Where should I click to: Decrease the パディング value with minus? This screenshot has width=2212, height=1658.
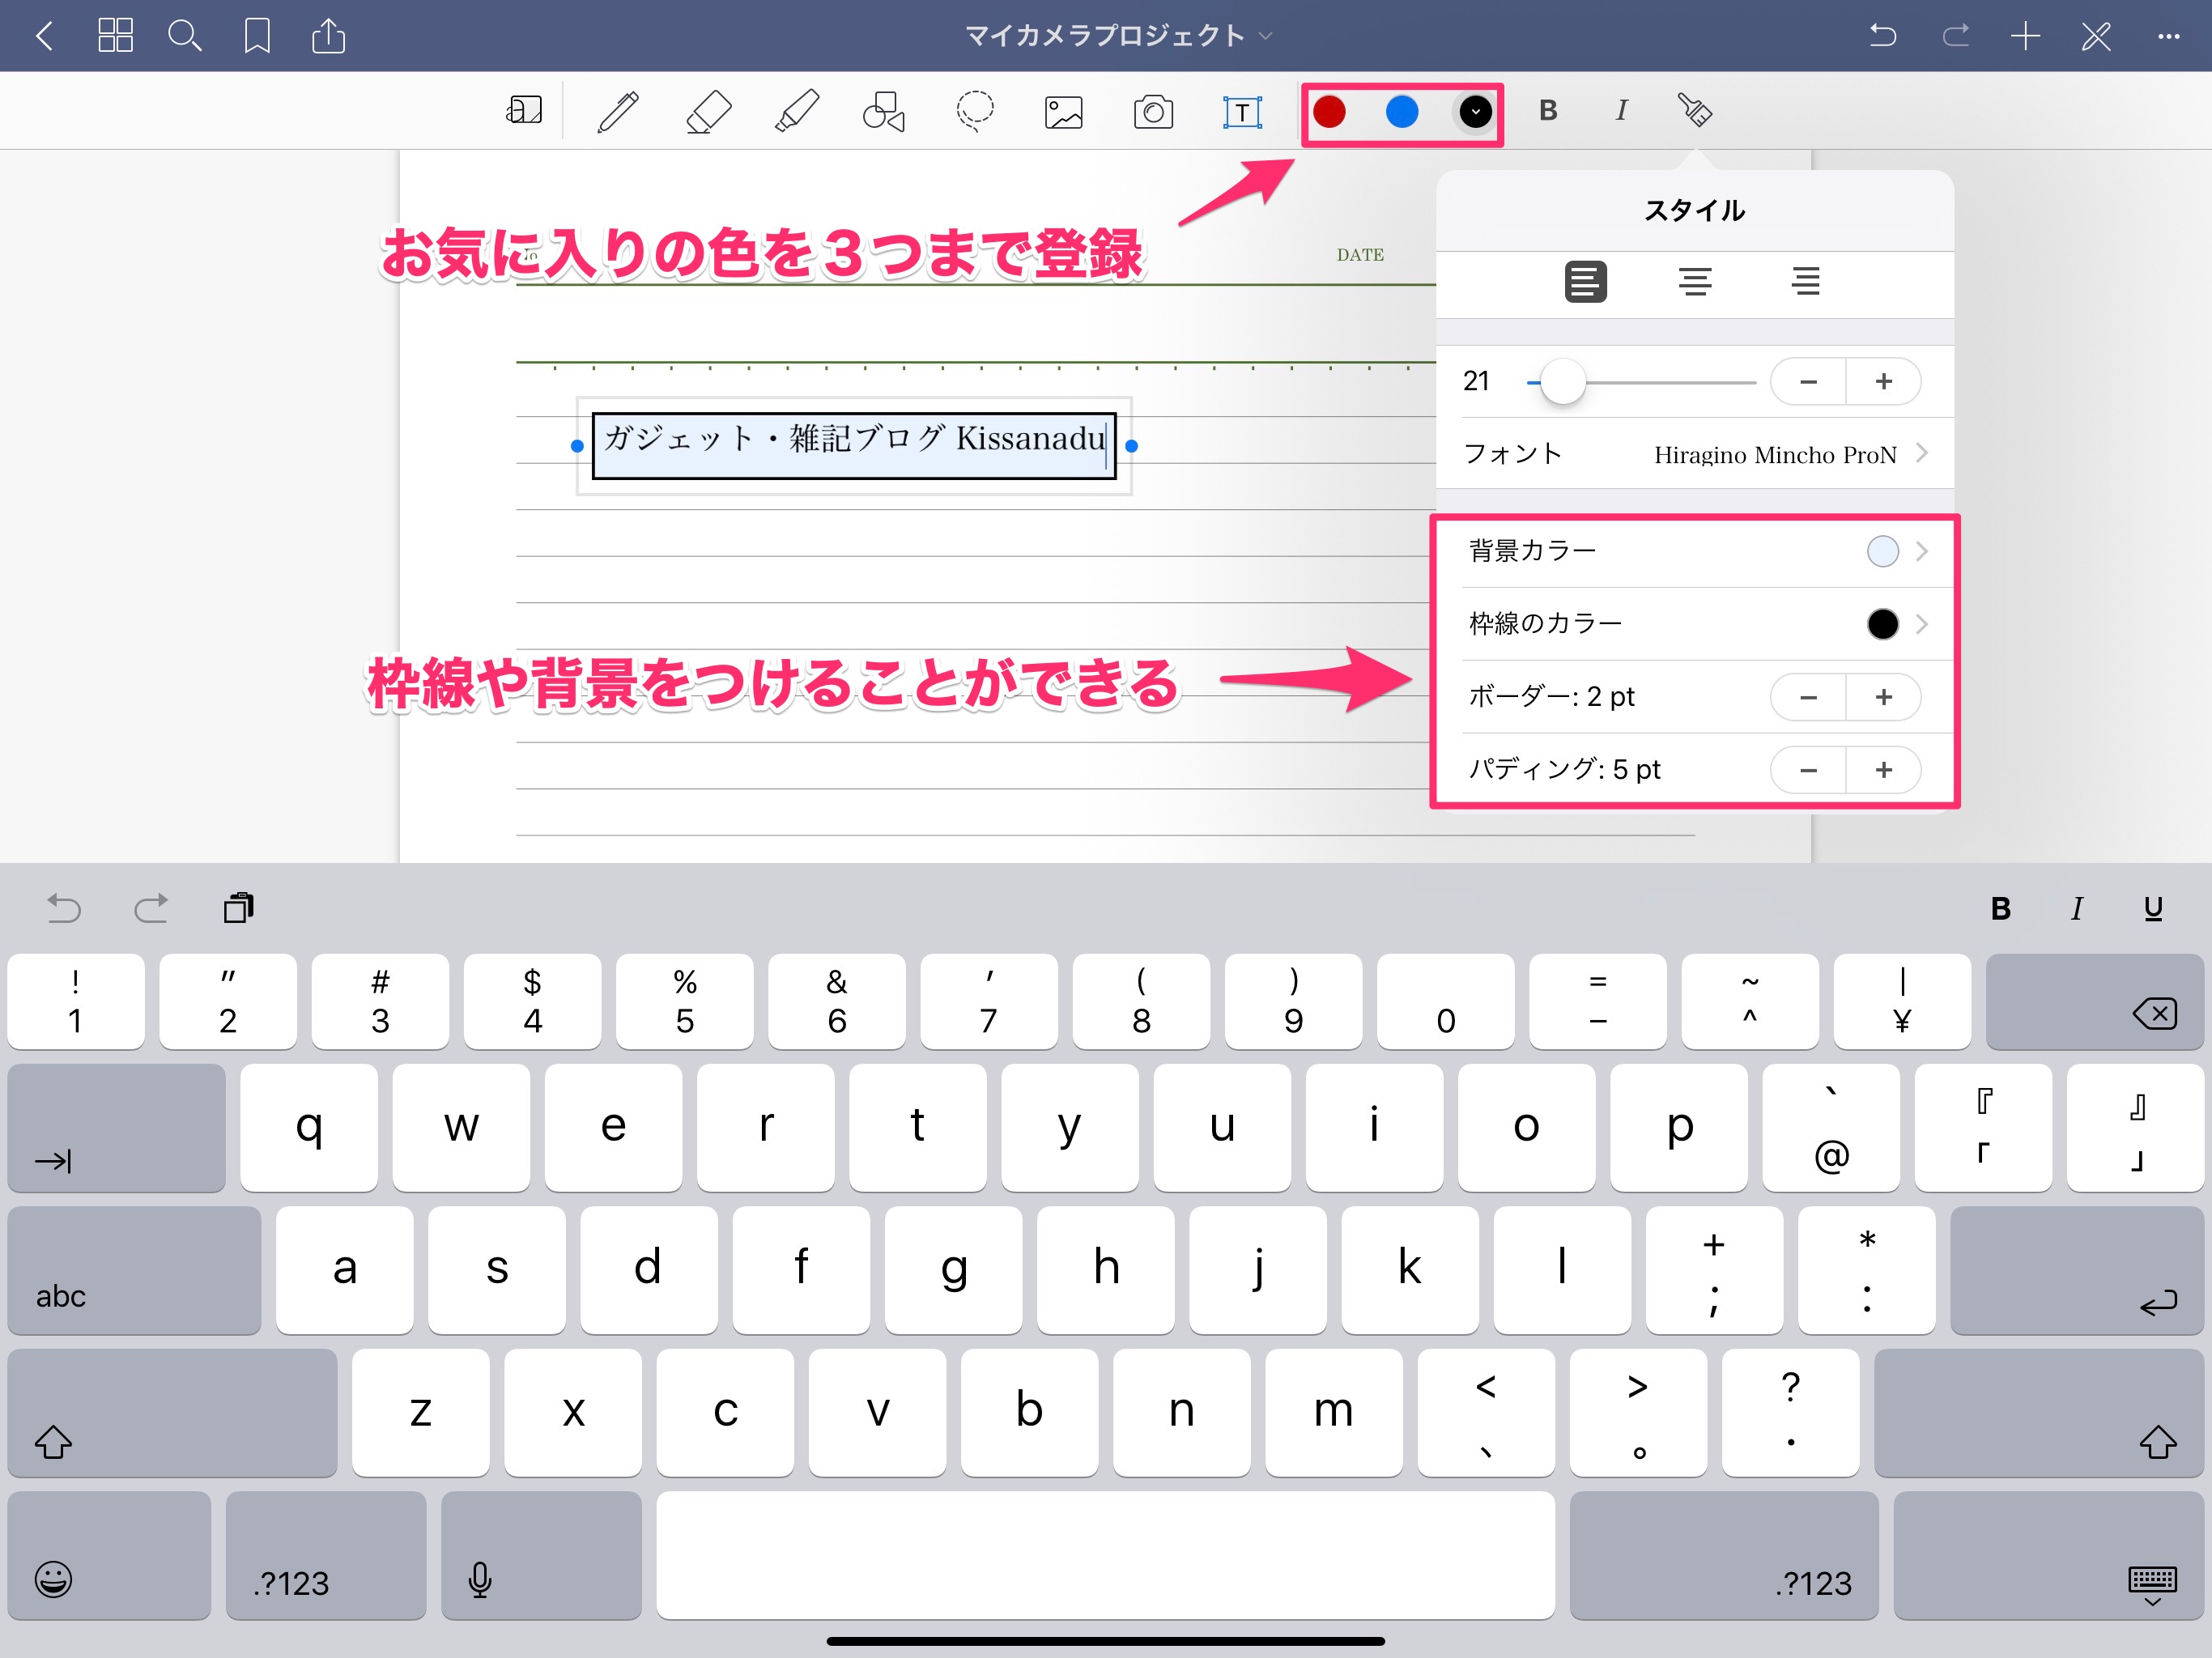point(1808,770)
